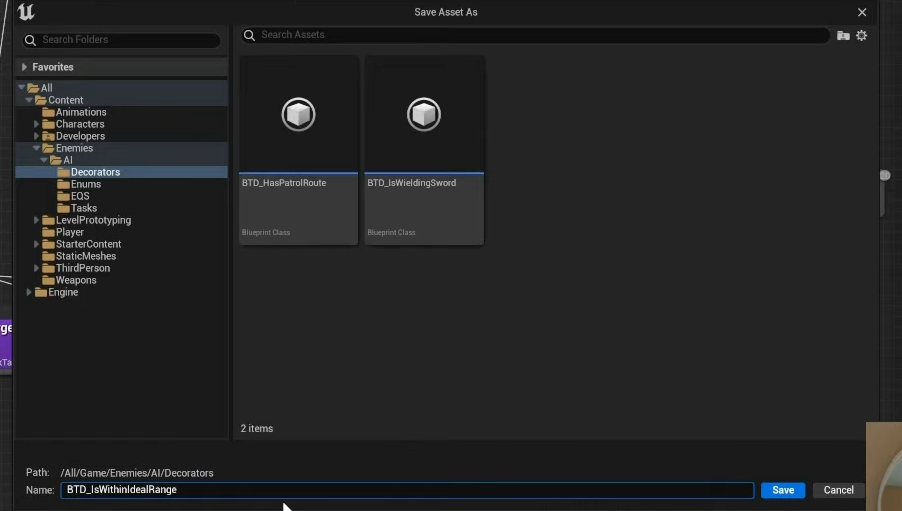Click the magnifier icon in Search Assets
The width and height of the screenshot is (902, 511).
[250, 35]
